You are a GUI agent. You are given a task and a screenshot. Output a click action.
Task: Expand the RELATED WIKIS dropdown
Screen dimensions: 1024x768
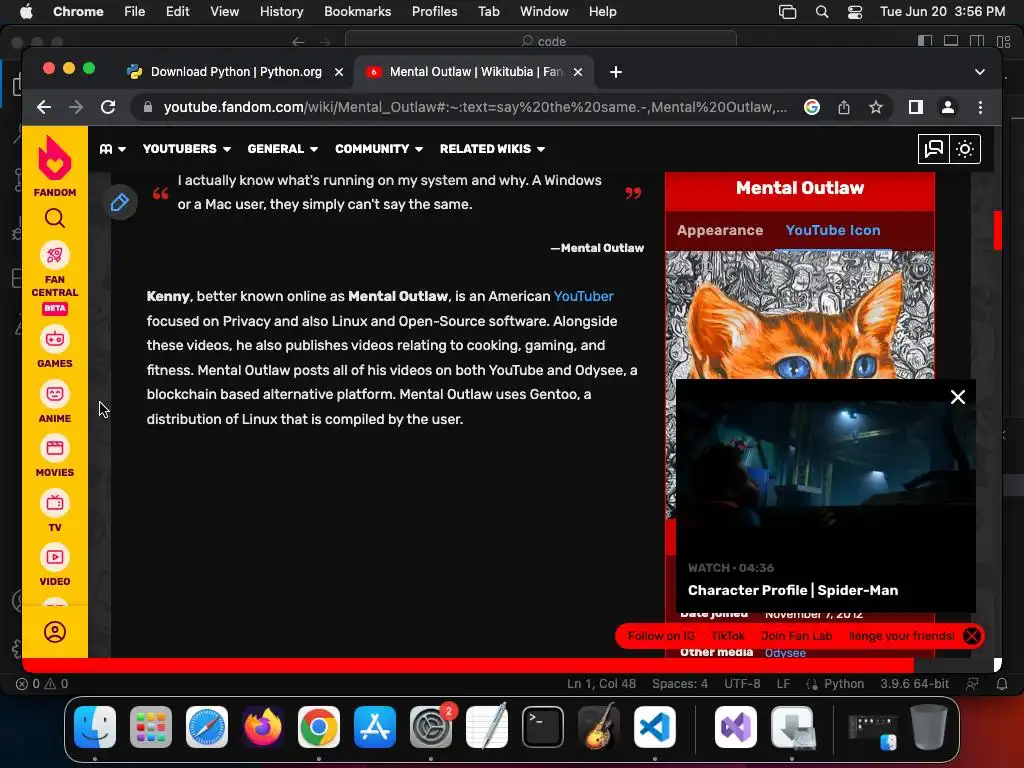tap(492, 149)
